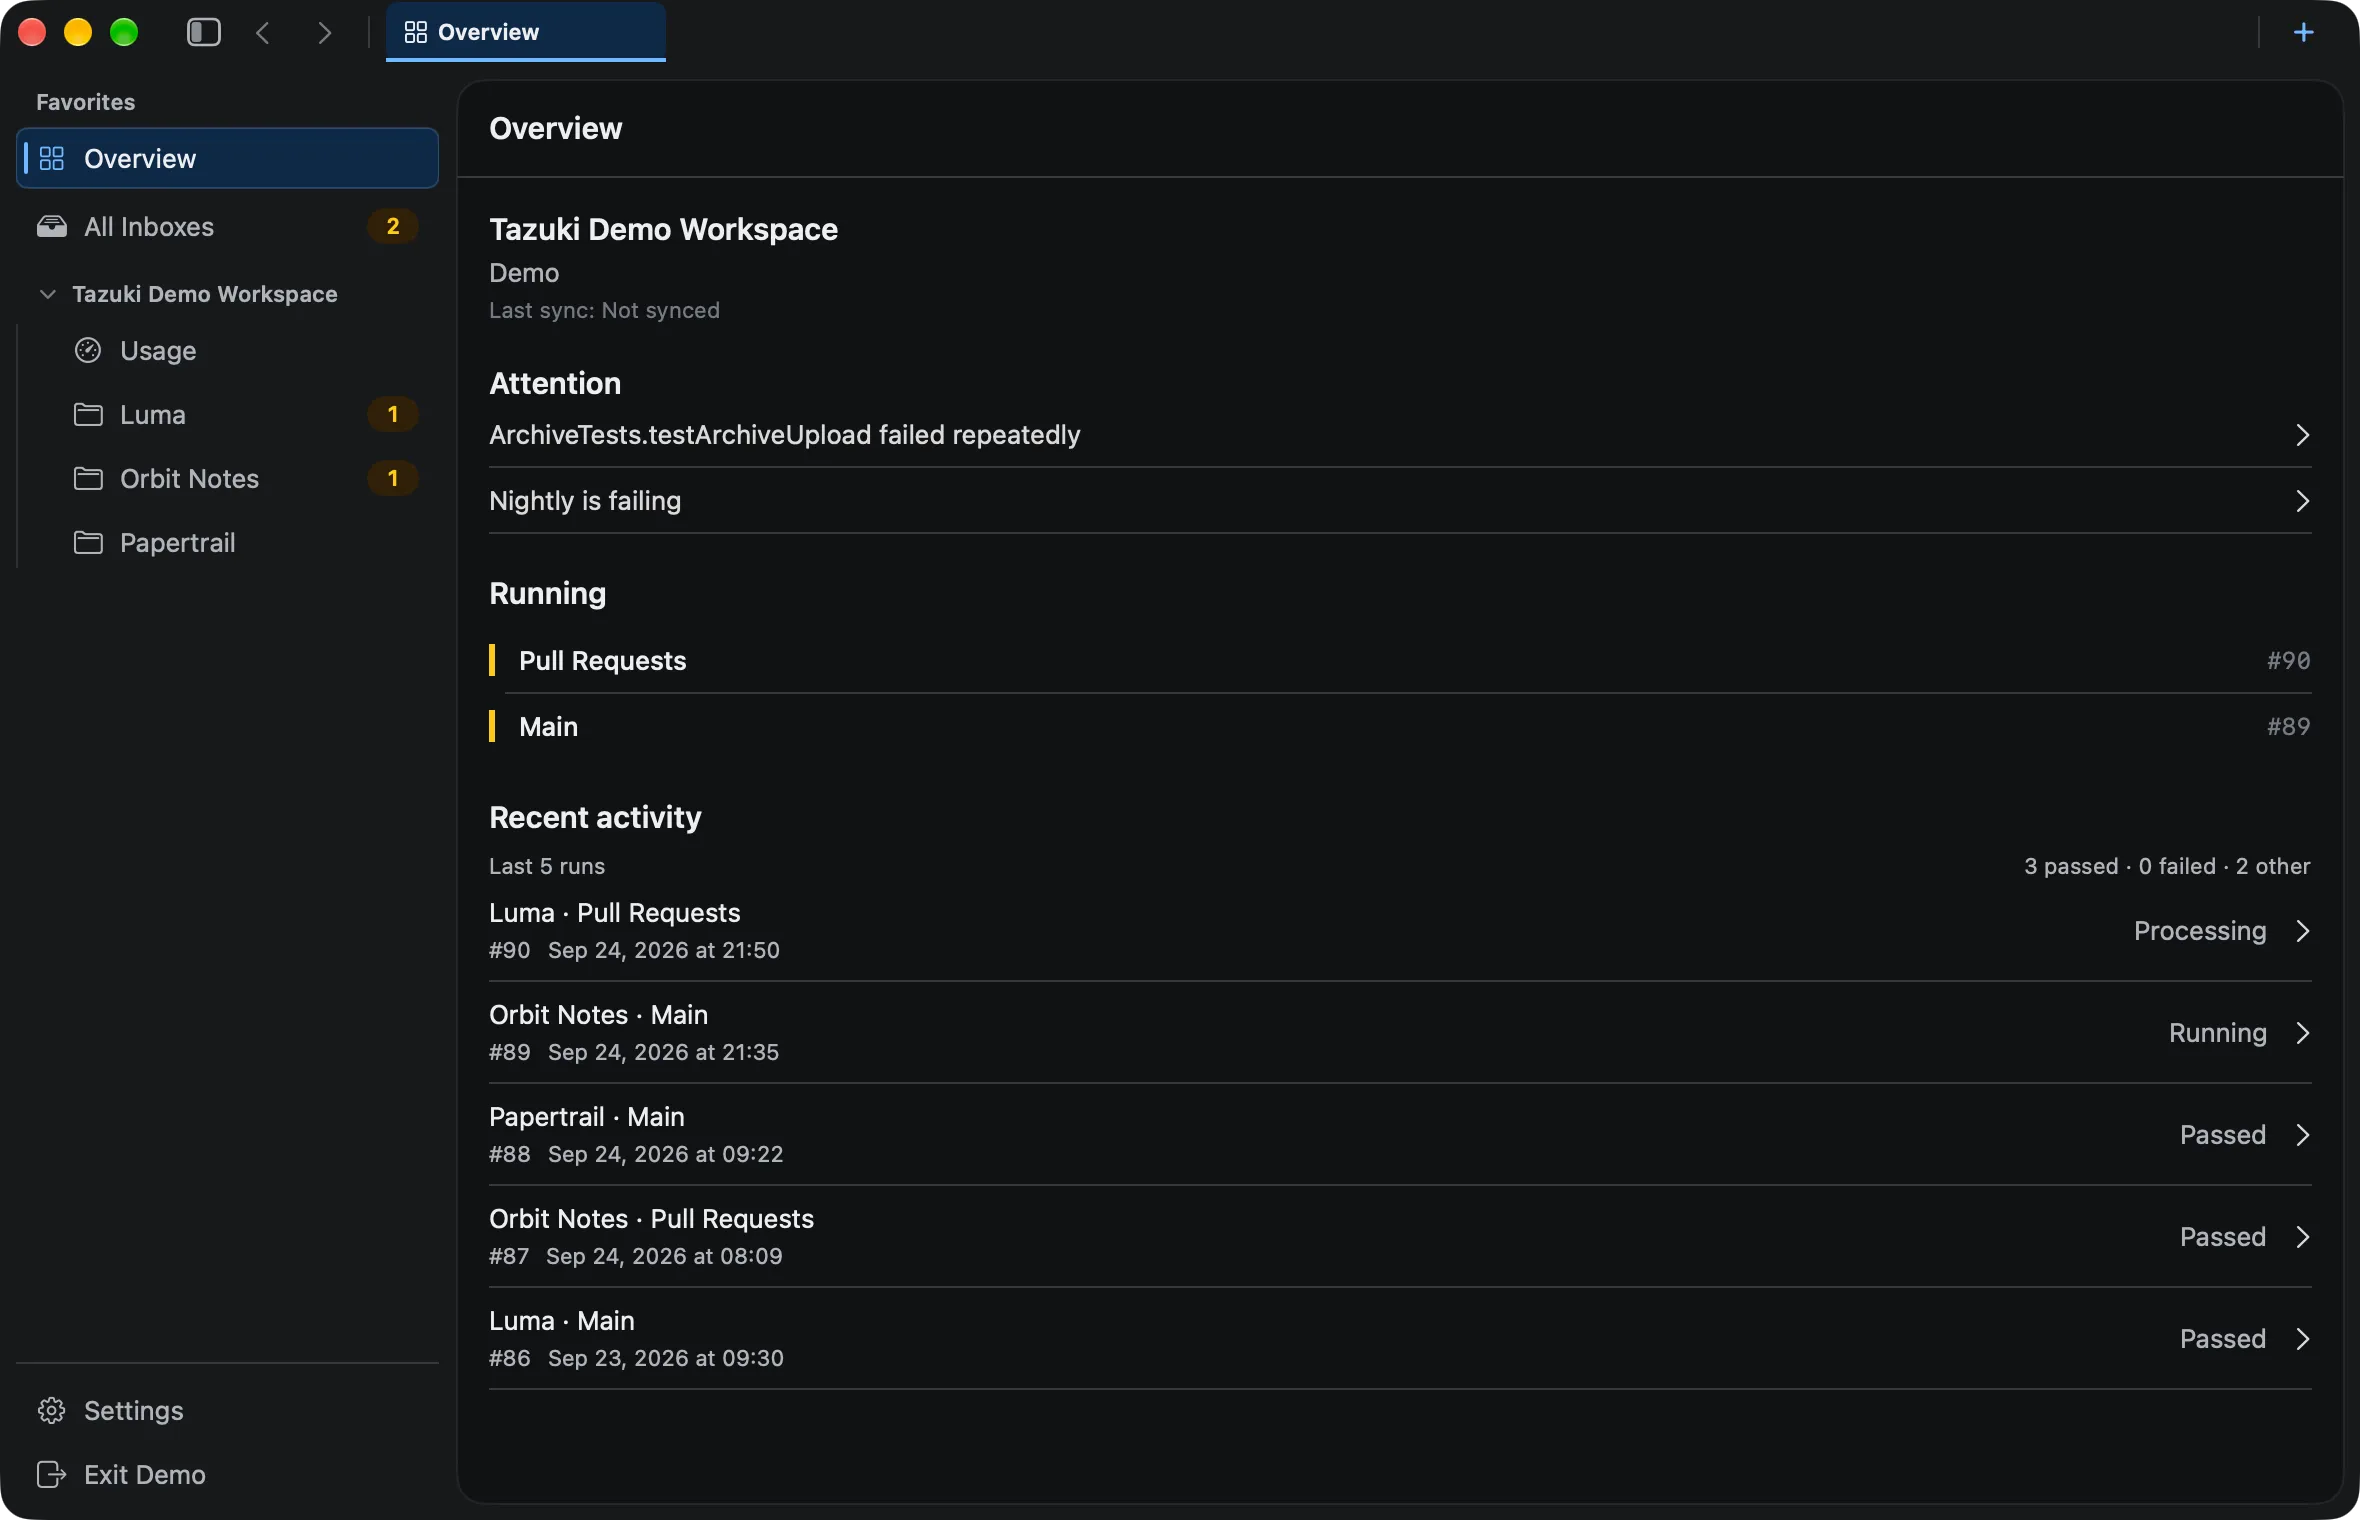The width and height of the screenshot is (2360, 1520).
Task: Open chevron on Luma Main run #86
Action: (x=2302, y=1338)
